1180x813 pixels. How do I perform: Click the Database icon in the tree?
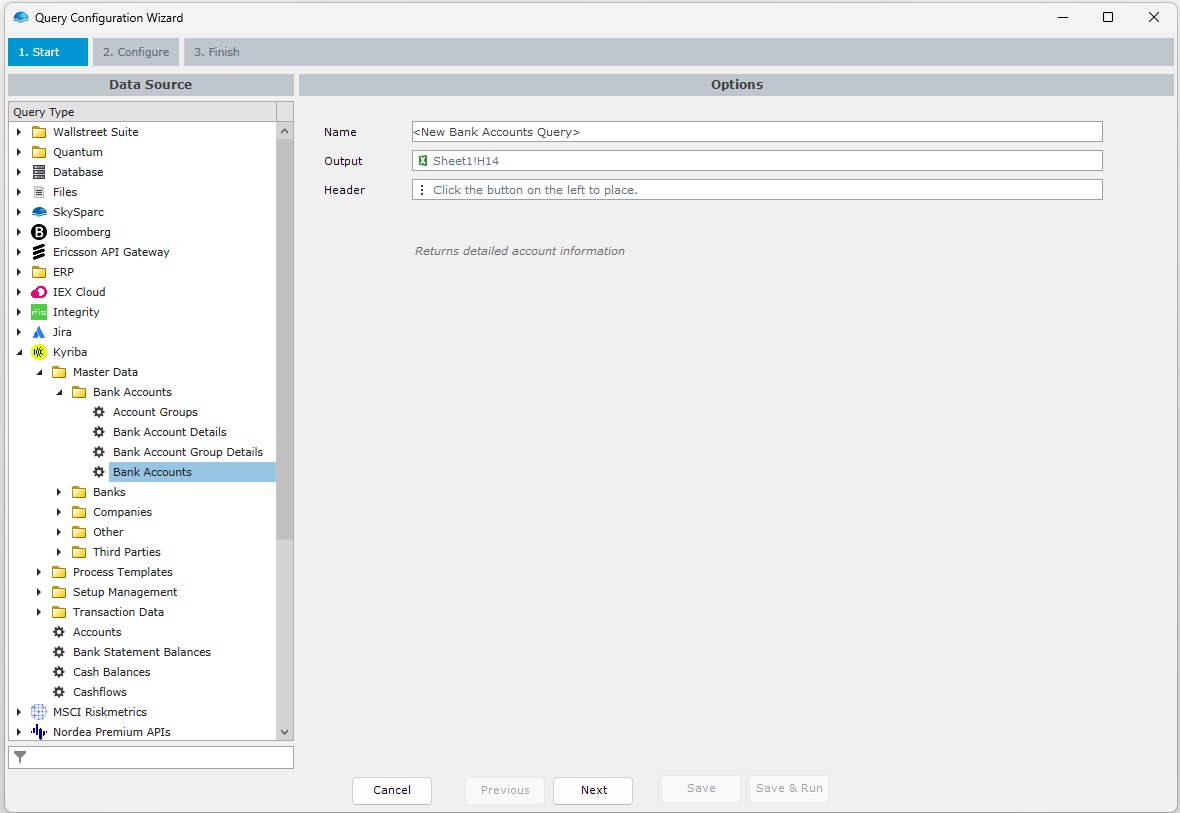tap(39, 172)
